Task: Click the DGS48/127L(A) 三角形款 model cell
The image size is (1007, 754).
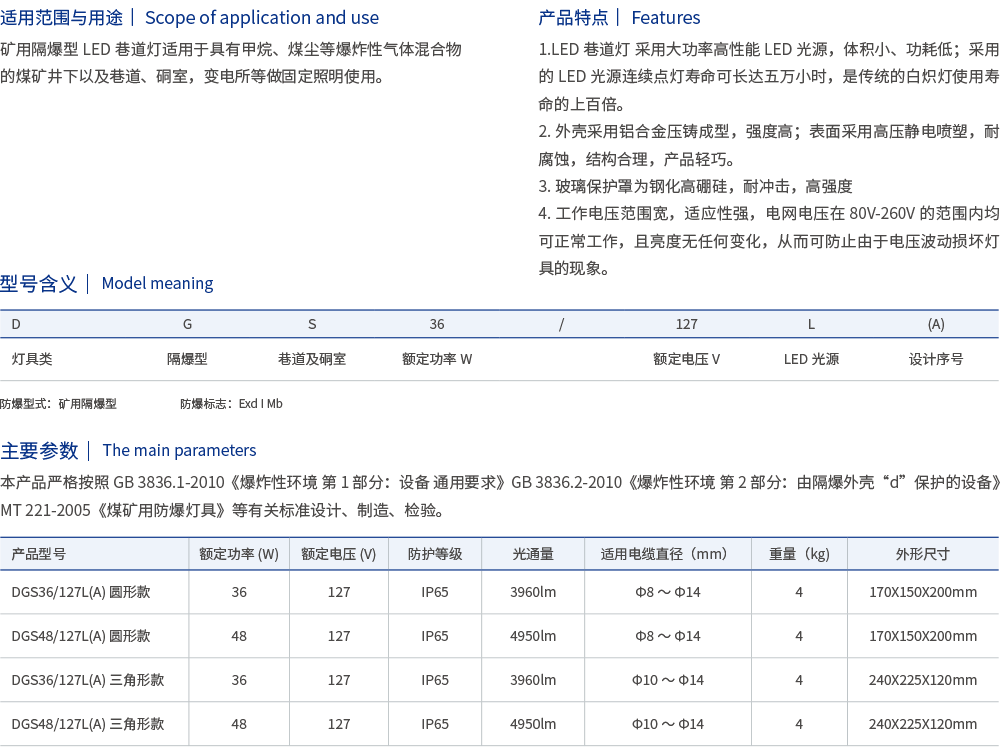Action: tap(87, 724)
